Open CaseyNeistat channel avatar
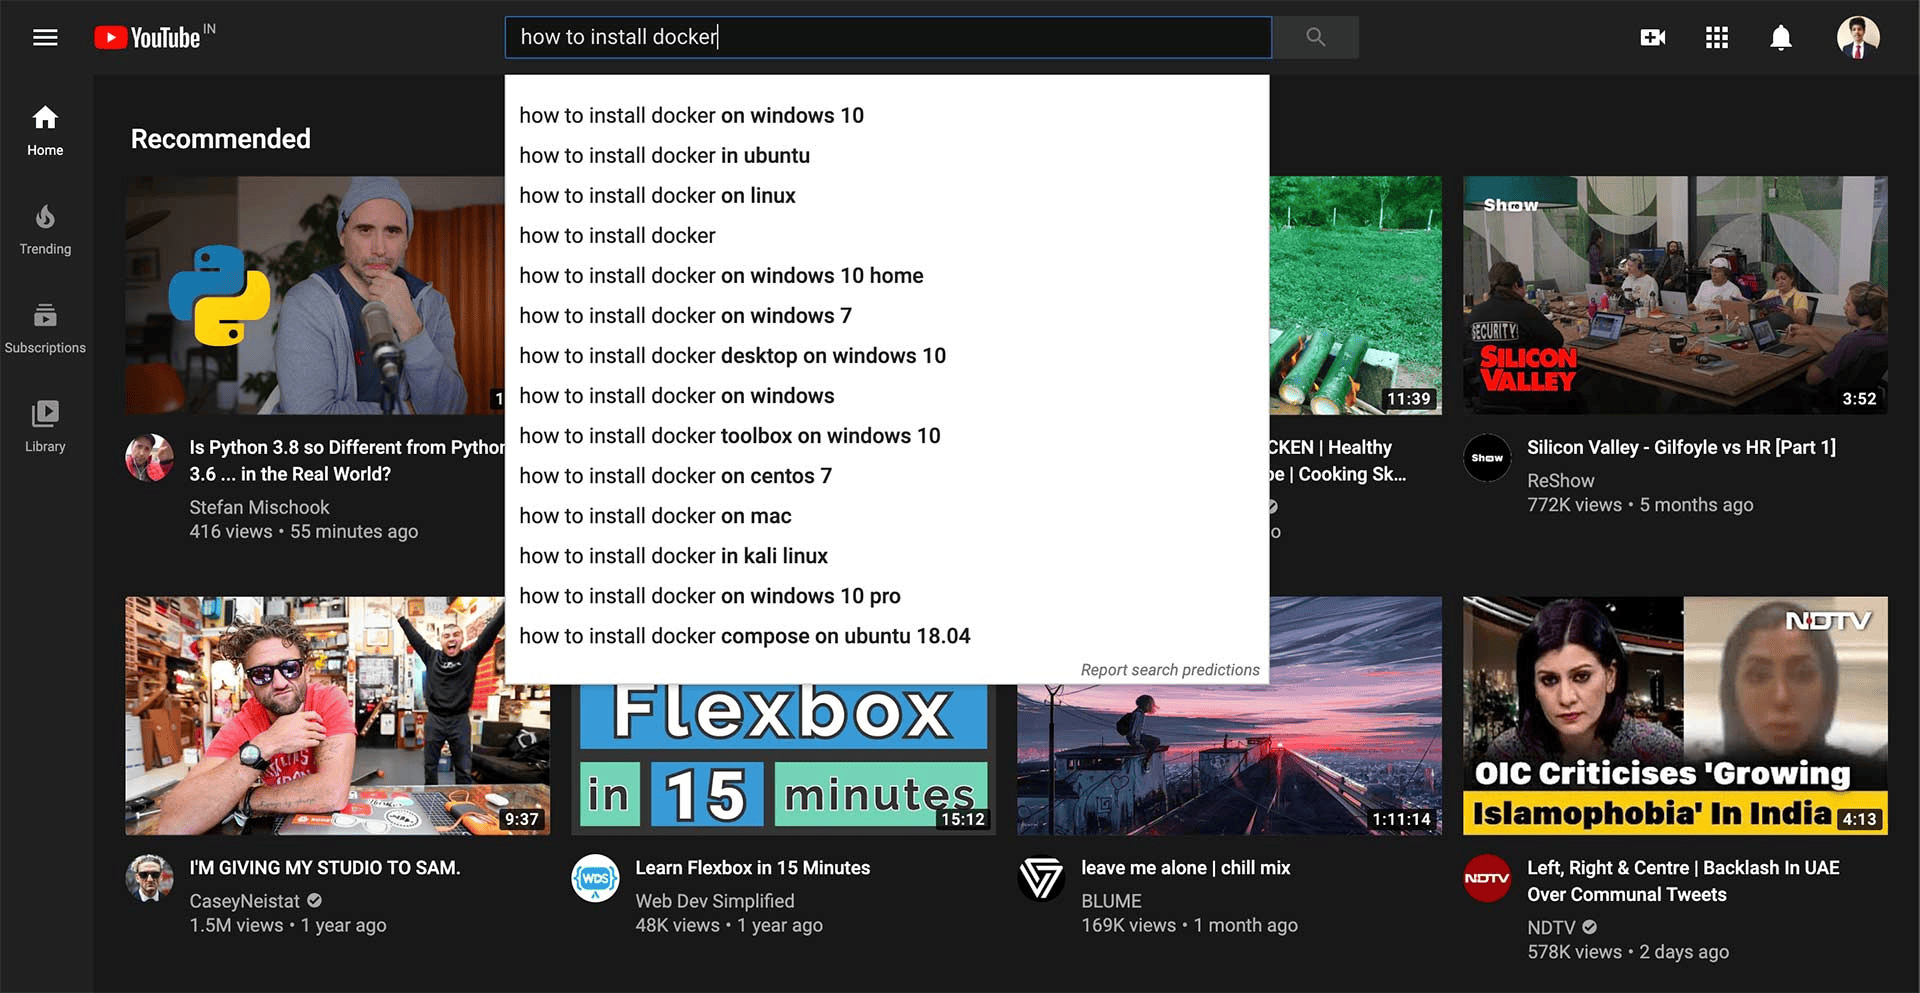The height and width of the screenshot is (993, 1920). point(149,879)
